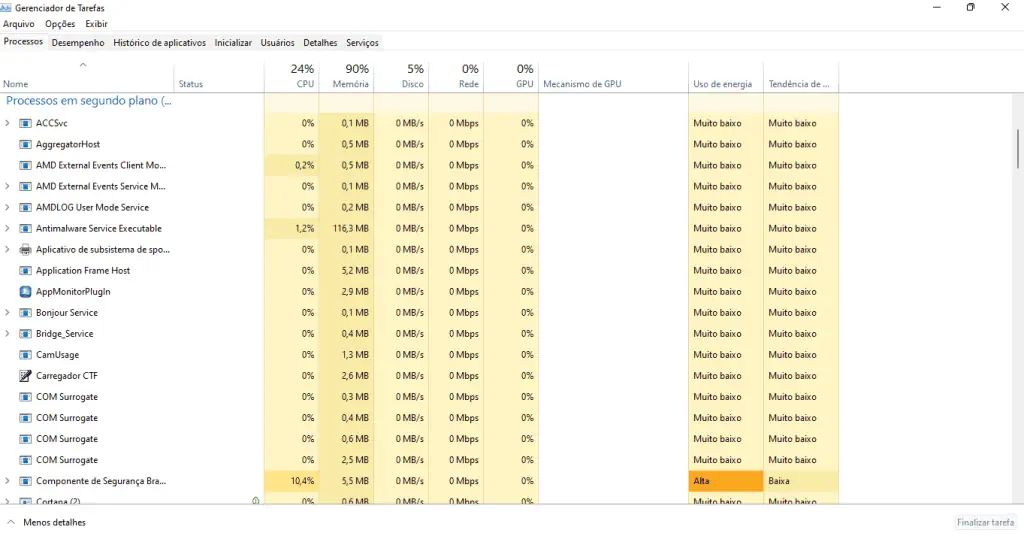Expand Aplicativo de subsistema de spo... row
The width and height of the screenshot is (1024, 536).
[x=7, y=249]
